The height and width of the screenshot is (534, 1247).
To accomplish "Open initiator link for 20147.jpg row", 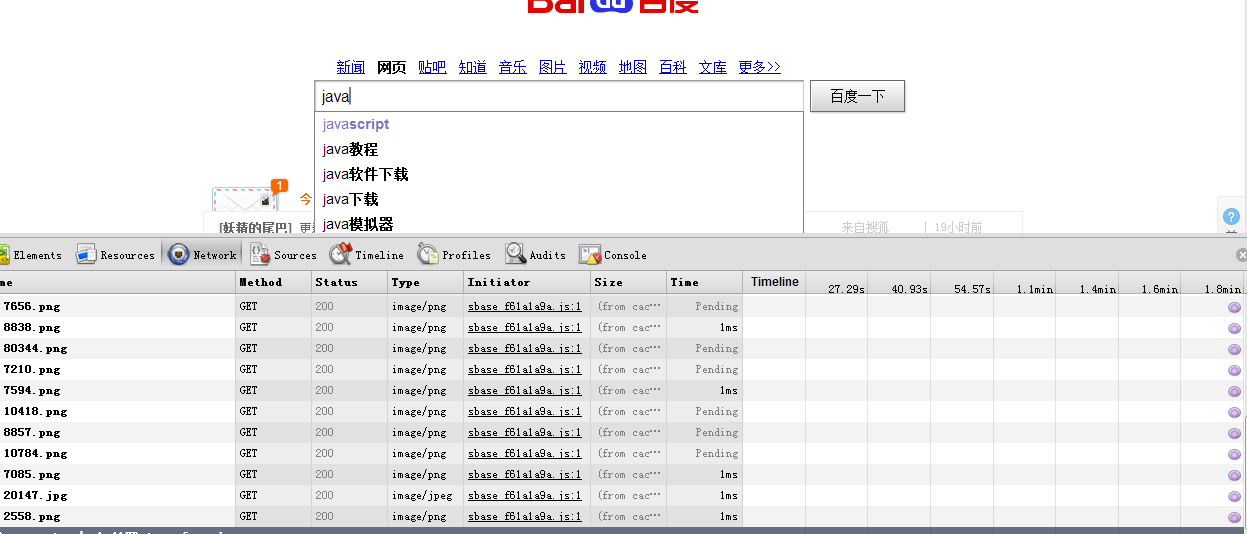I will (525, 496).
